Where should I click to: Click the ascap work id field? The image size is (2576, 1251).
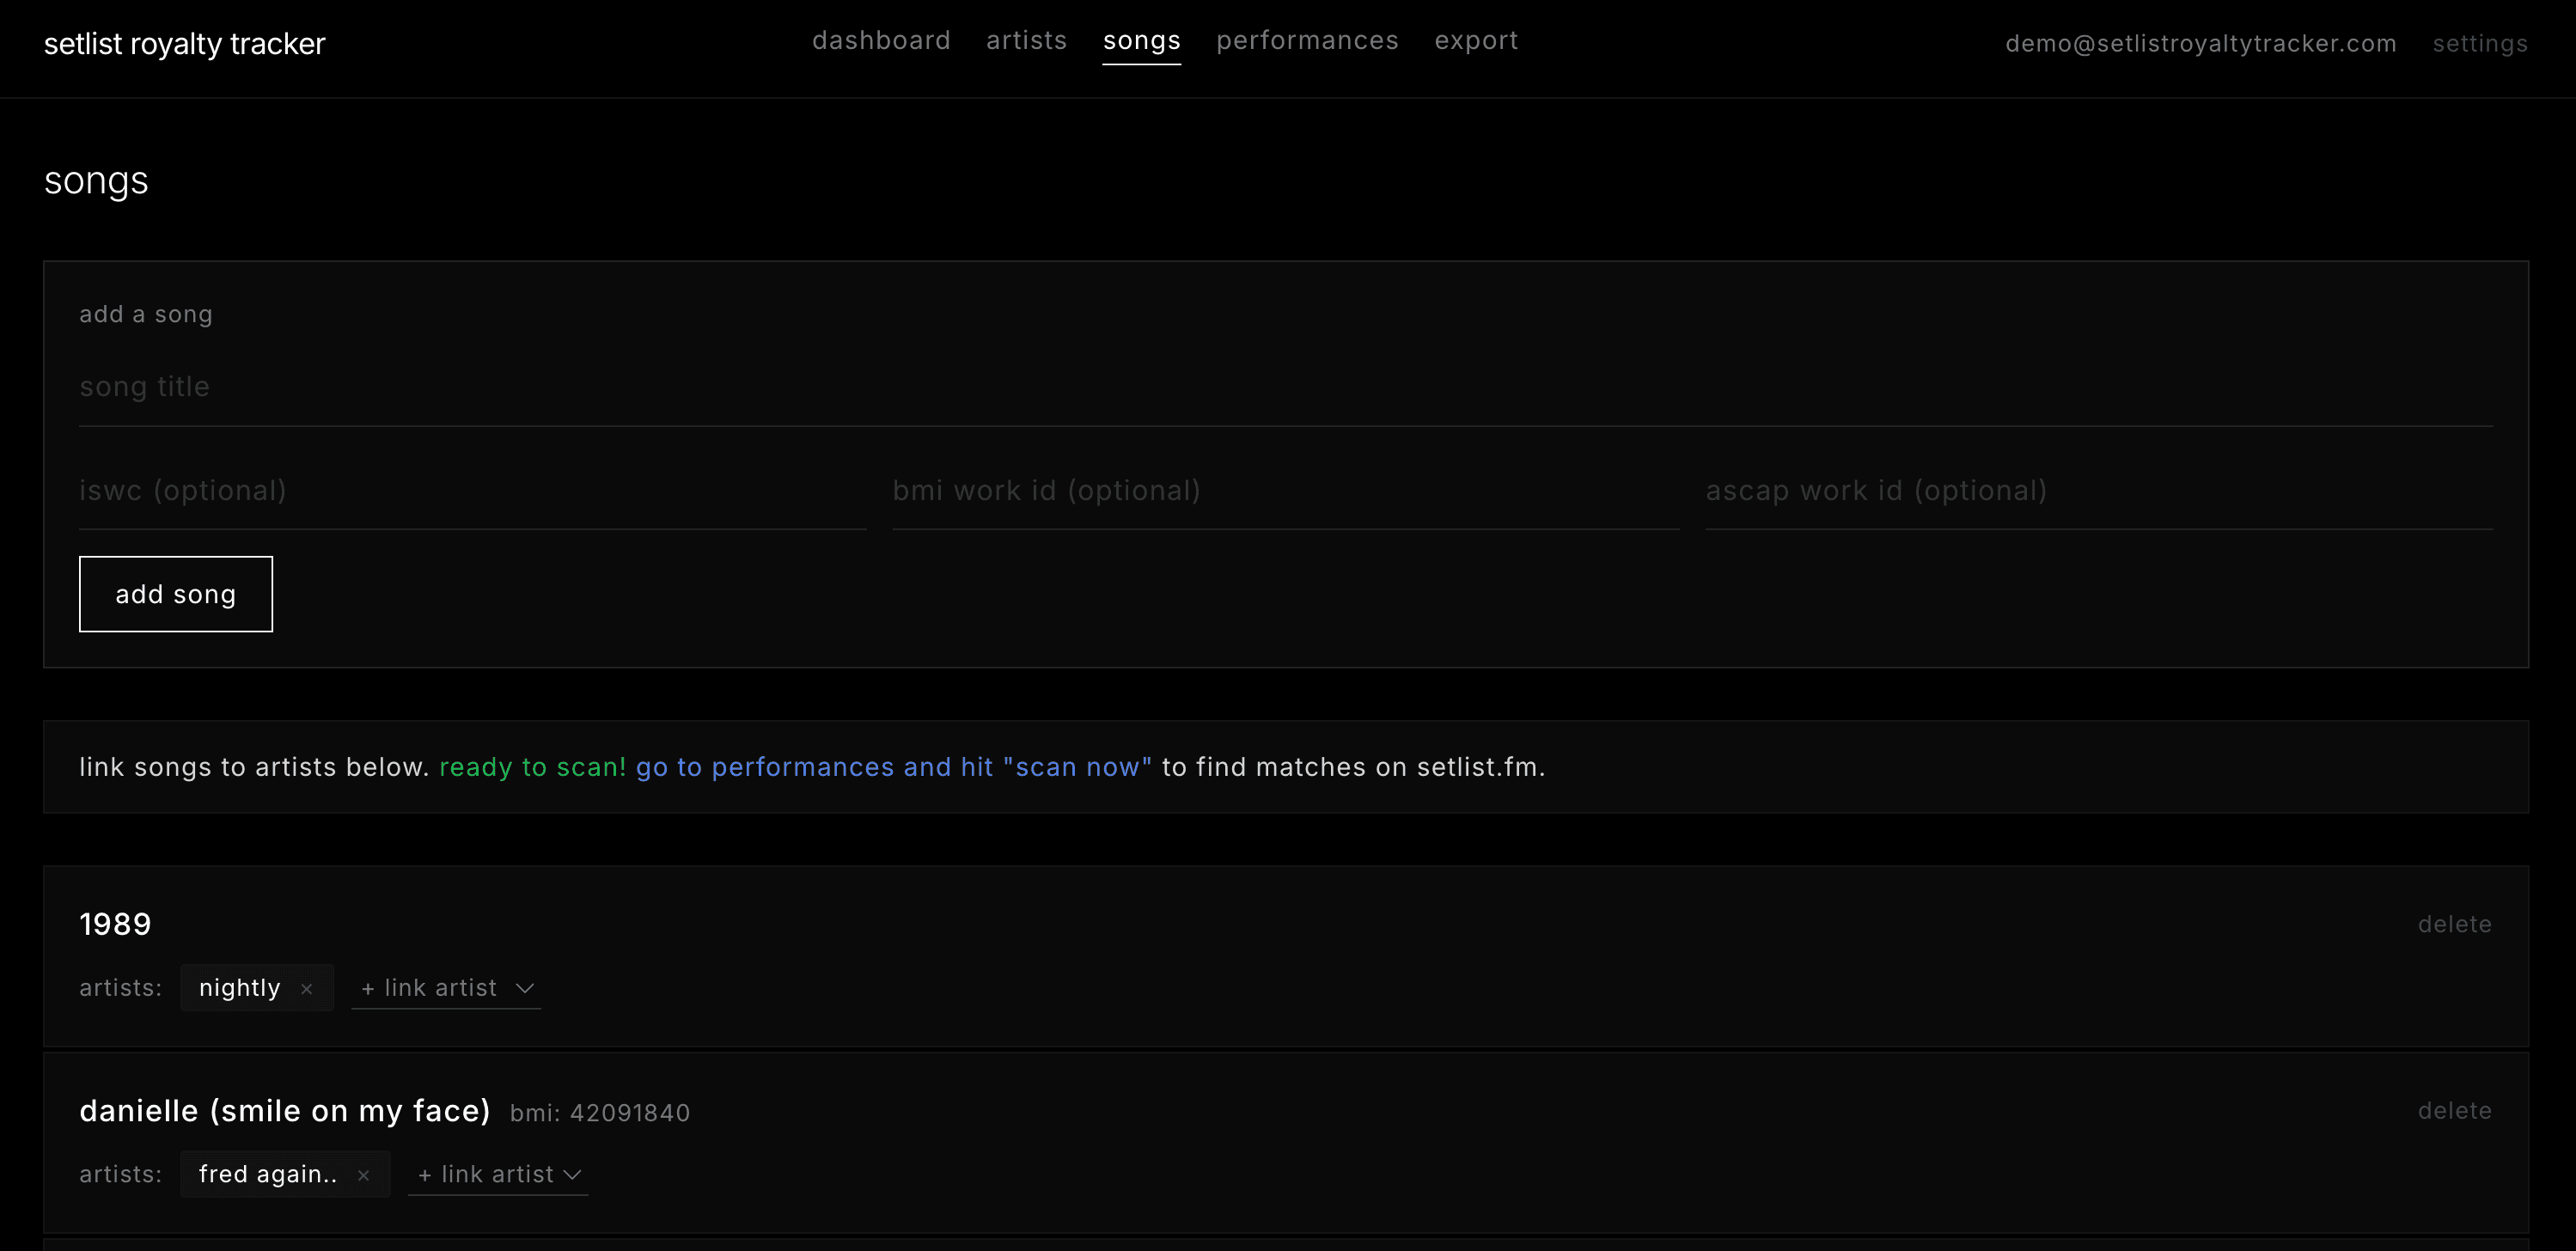2000,490
